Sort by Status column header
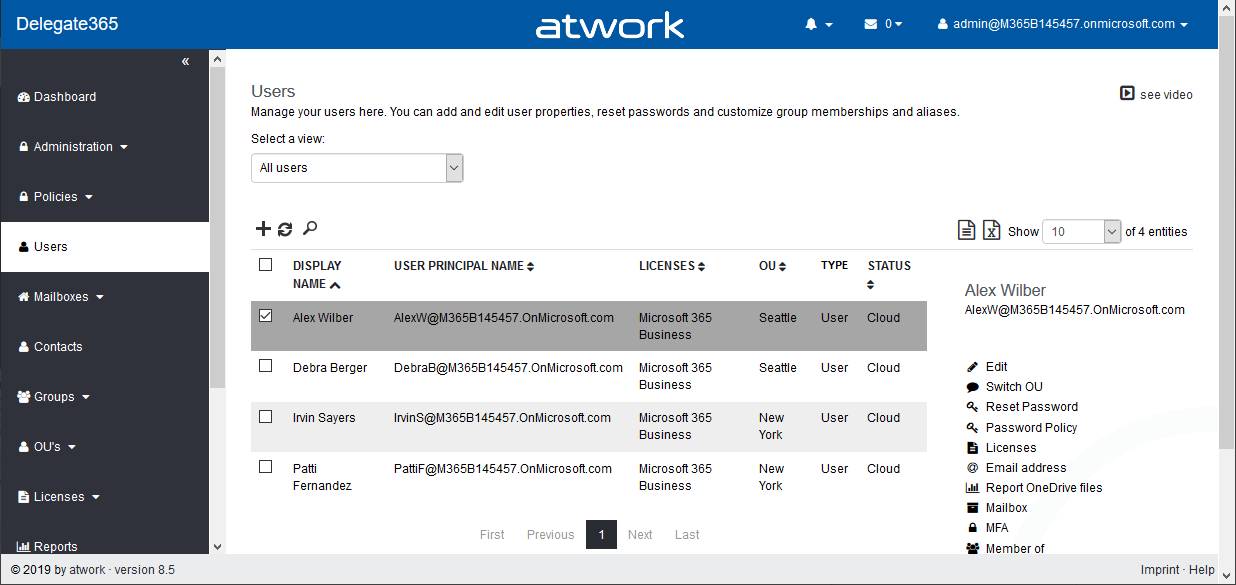This screenshot has height=585, width=1236. tap(889, 274)
